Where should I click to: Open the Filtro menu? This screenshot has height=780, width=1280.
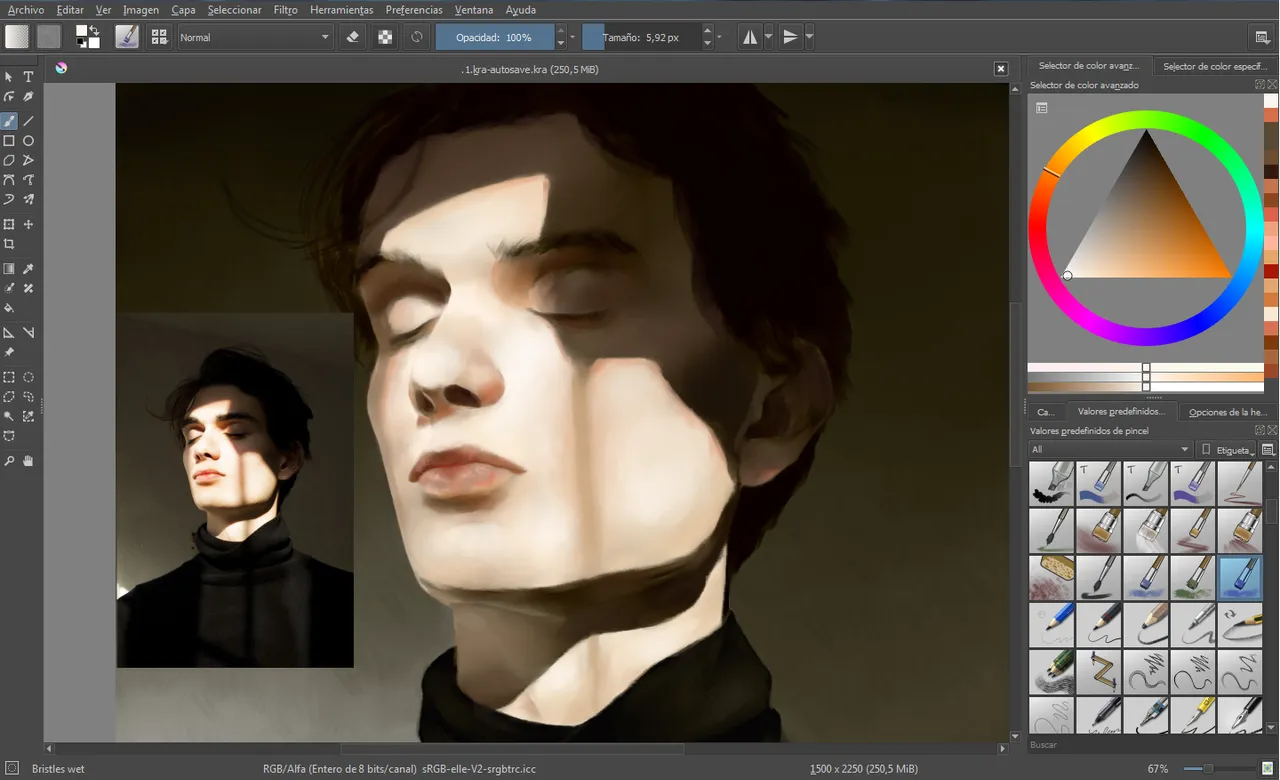pyautogui.click(x=285, y=9)
